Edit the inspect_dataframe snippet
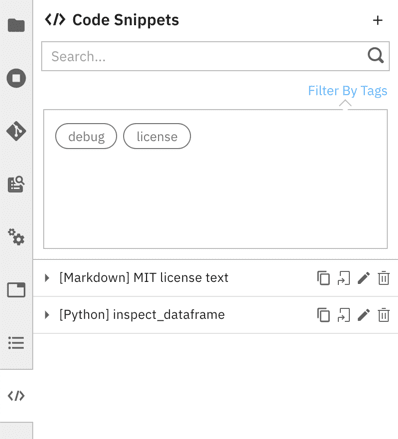 pos(364,315)
